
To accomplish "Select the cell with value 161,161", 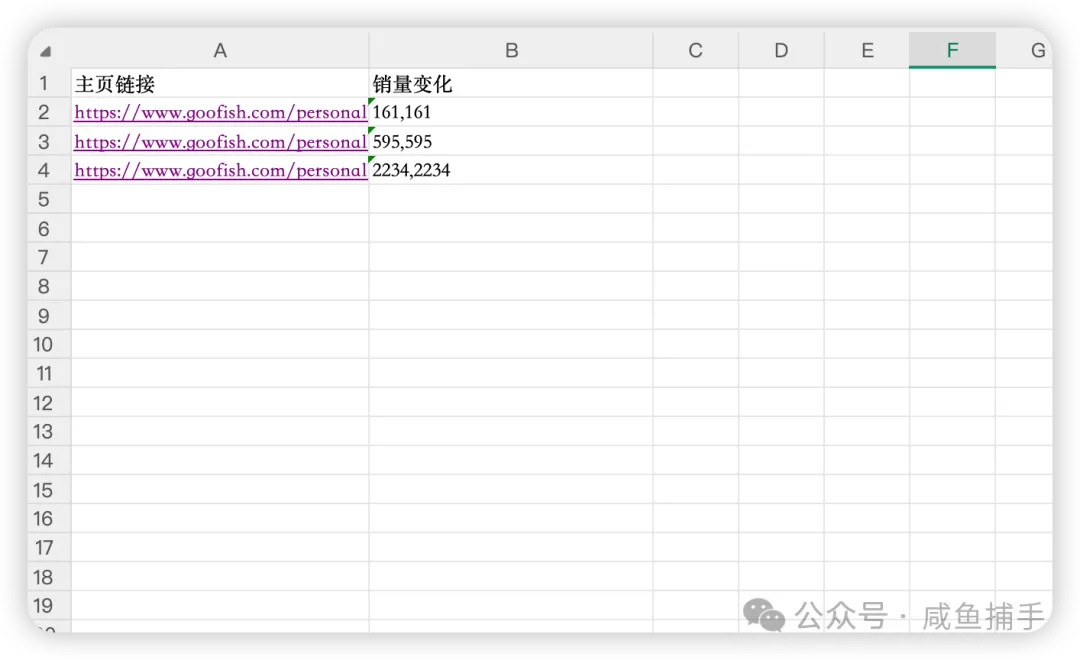I will (511, 112).
